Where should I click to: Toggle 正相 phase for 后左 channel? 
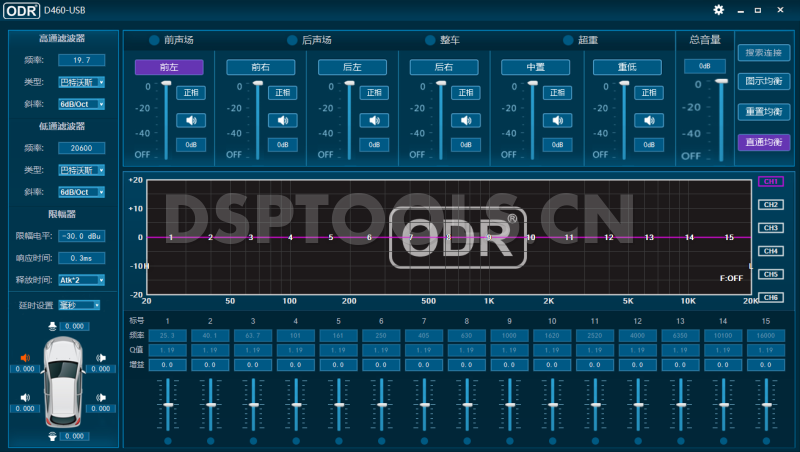(x=374, y=92)
